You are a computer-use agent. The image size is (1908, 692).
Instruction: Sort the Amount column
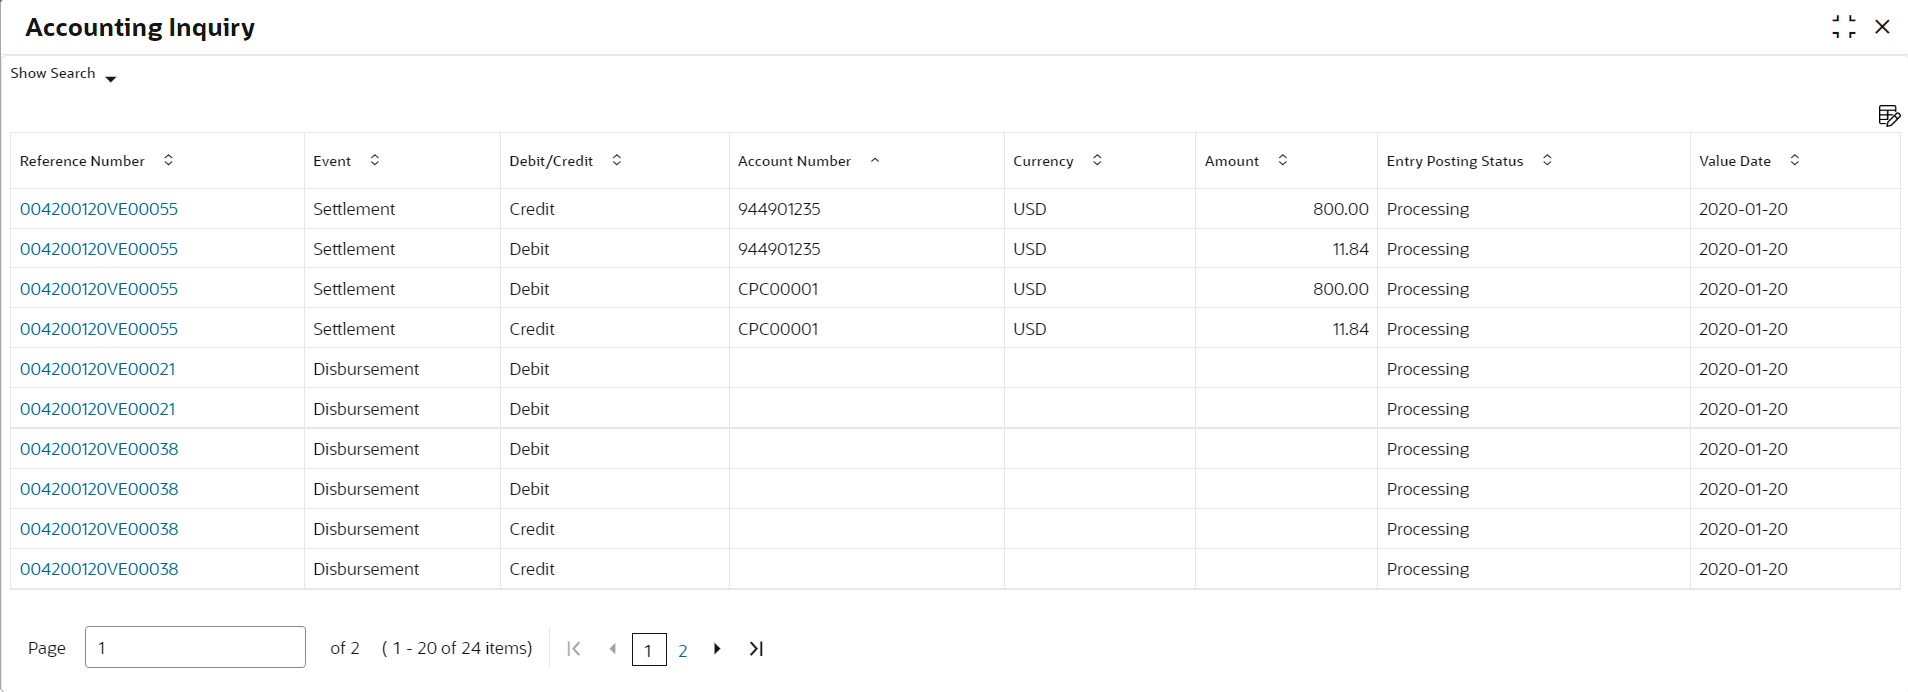pos(1283,160)
